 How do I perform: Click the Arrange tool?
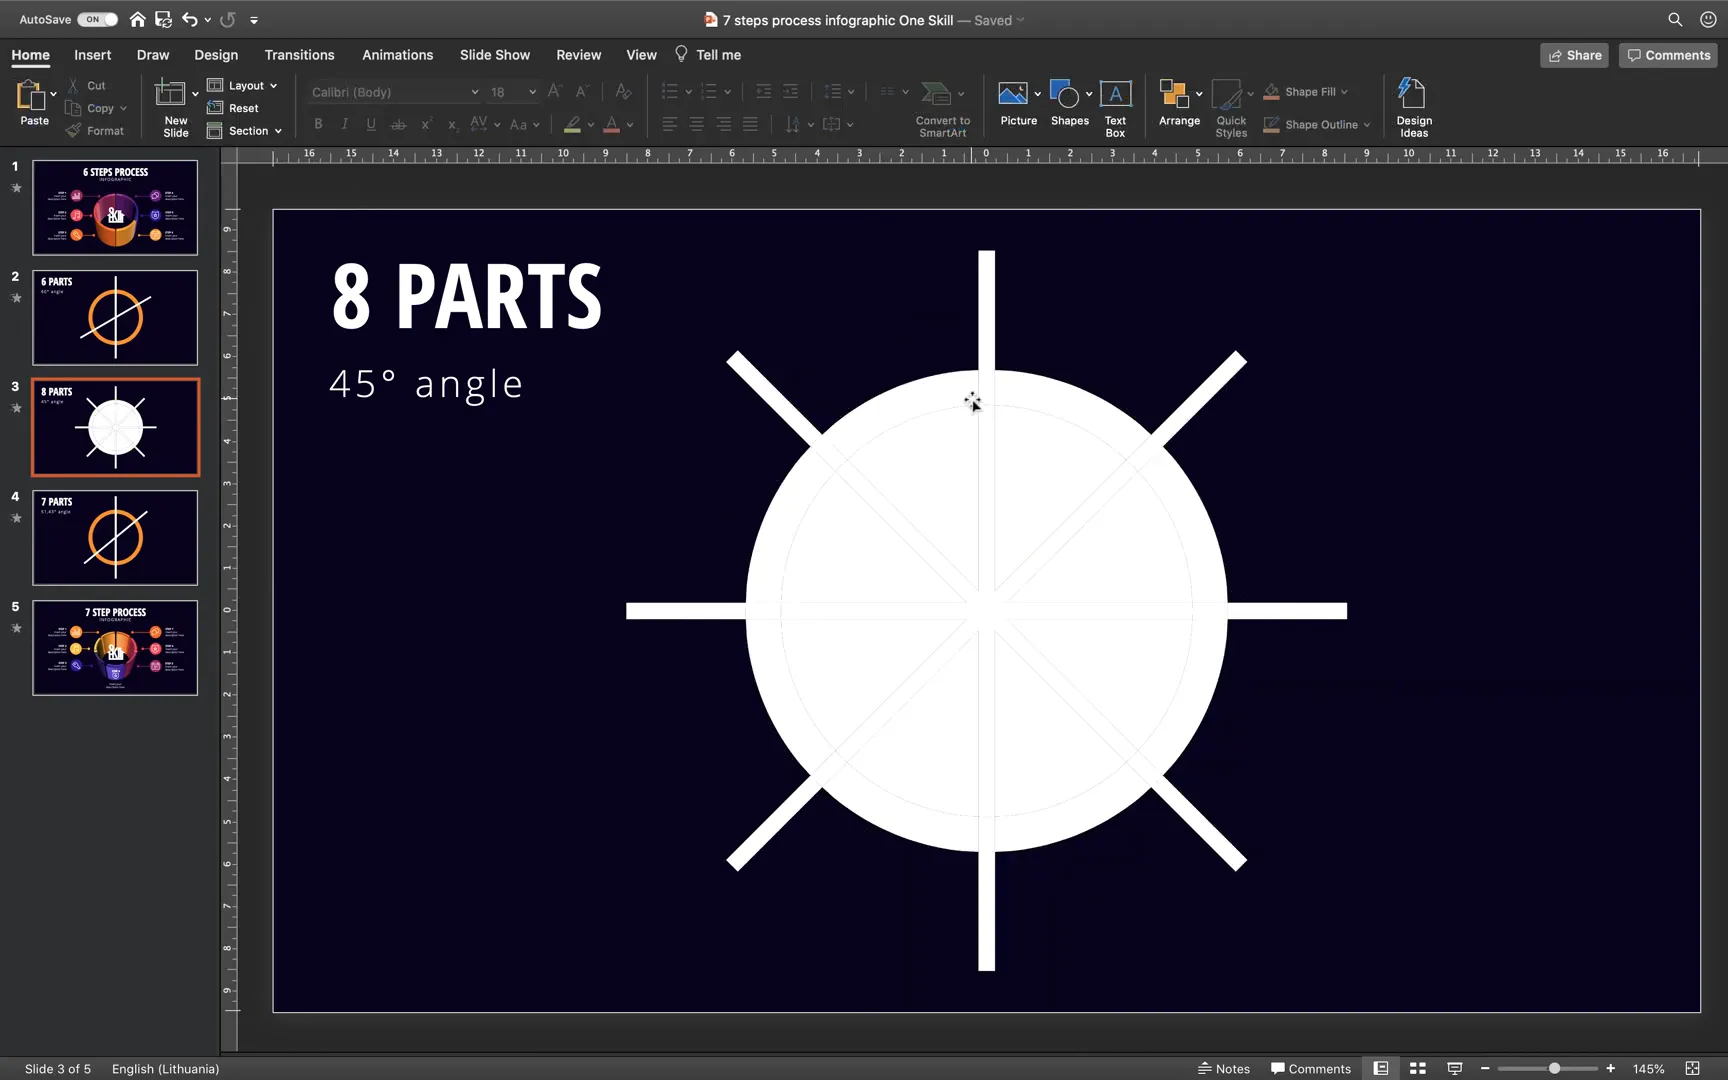pyautogui.click(x=1178, y=100)
